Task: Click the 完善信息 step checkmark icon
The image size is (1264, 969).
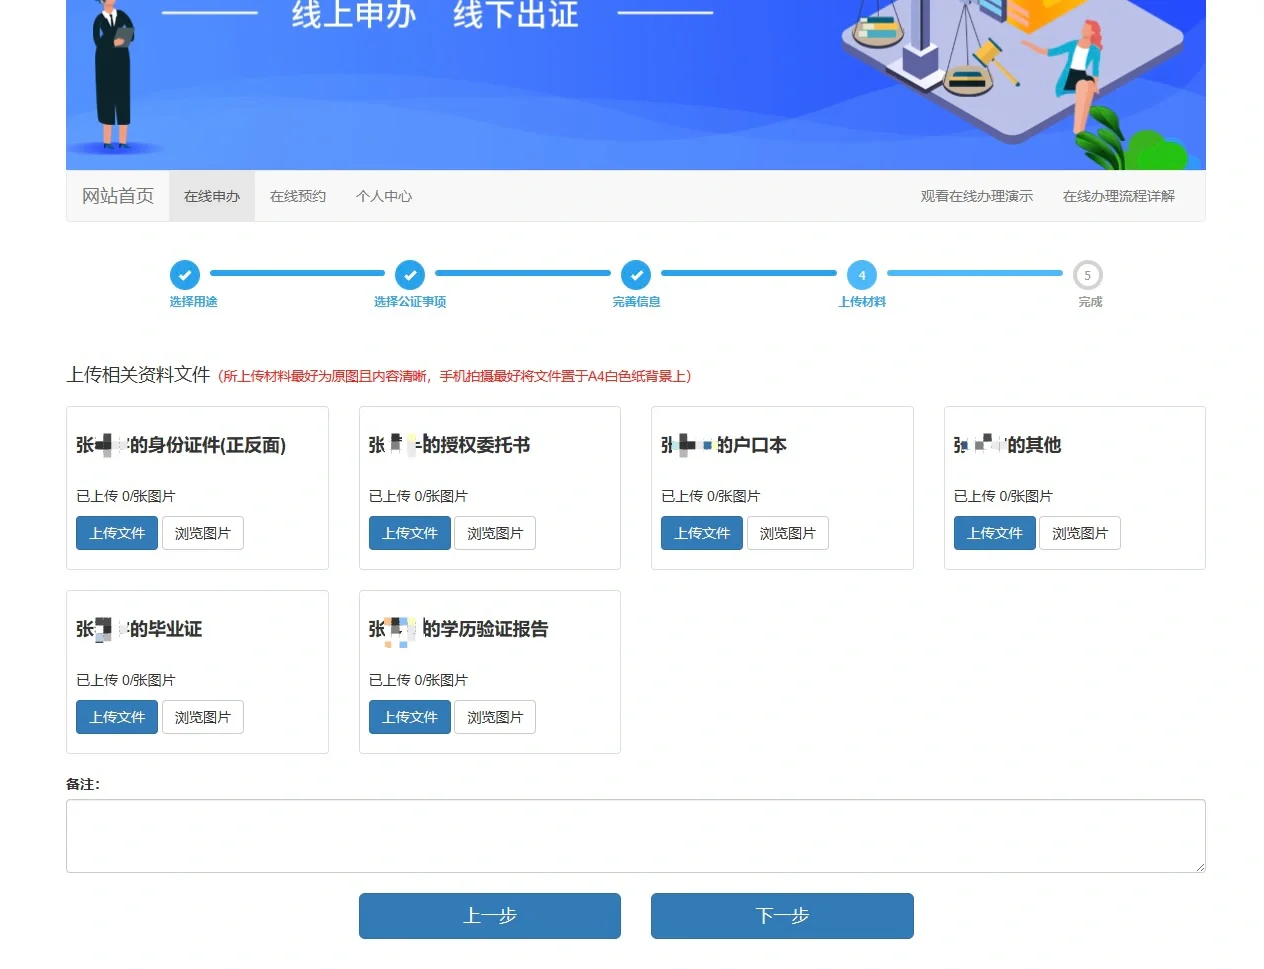Action: tap(636, 275)
